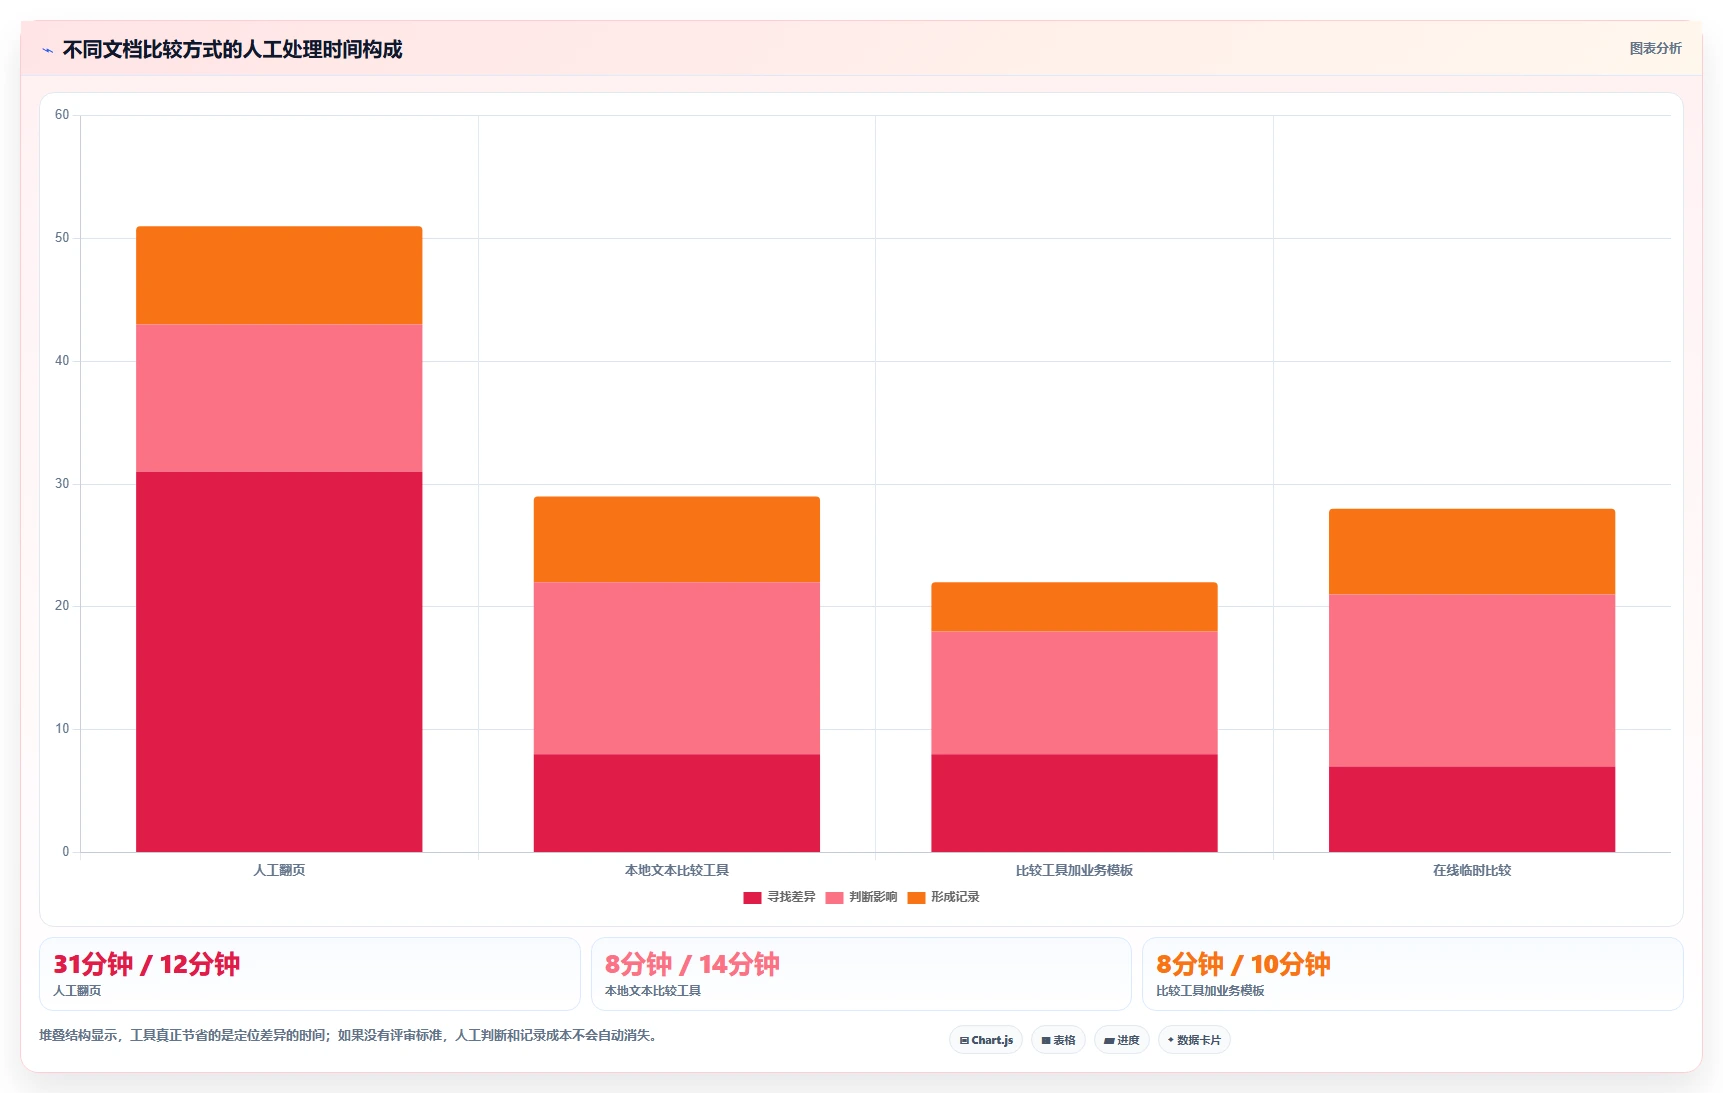Click the 本地文本比较工具 caption in the stat card
Image resolution: width=1723 pixels, height=1093 pixels.
(x=653, y=991)
